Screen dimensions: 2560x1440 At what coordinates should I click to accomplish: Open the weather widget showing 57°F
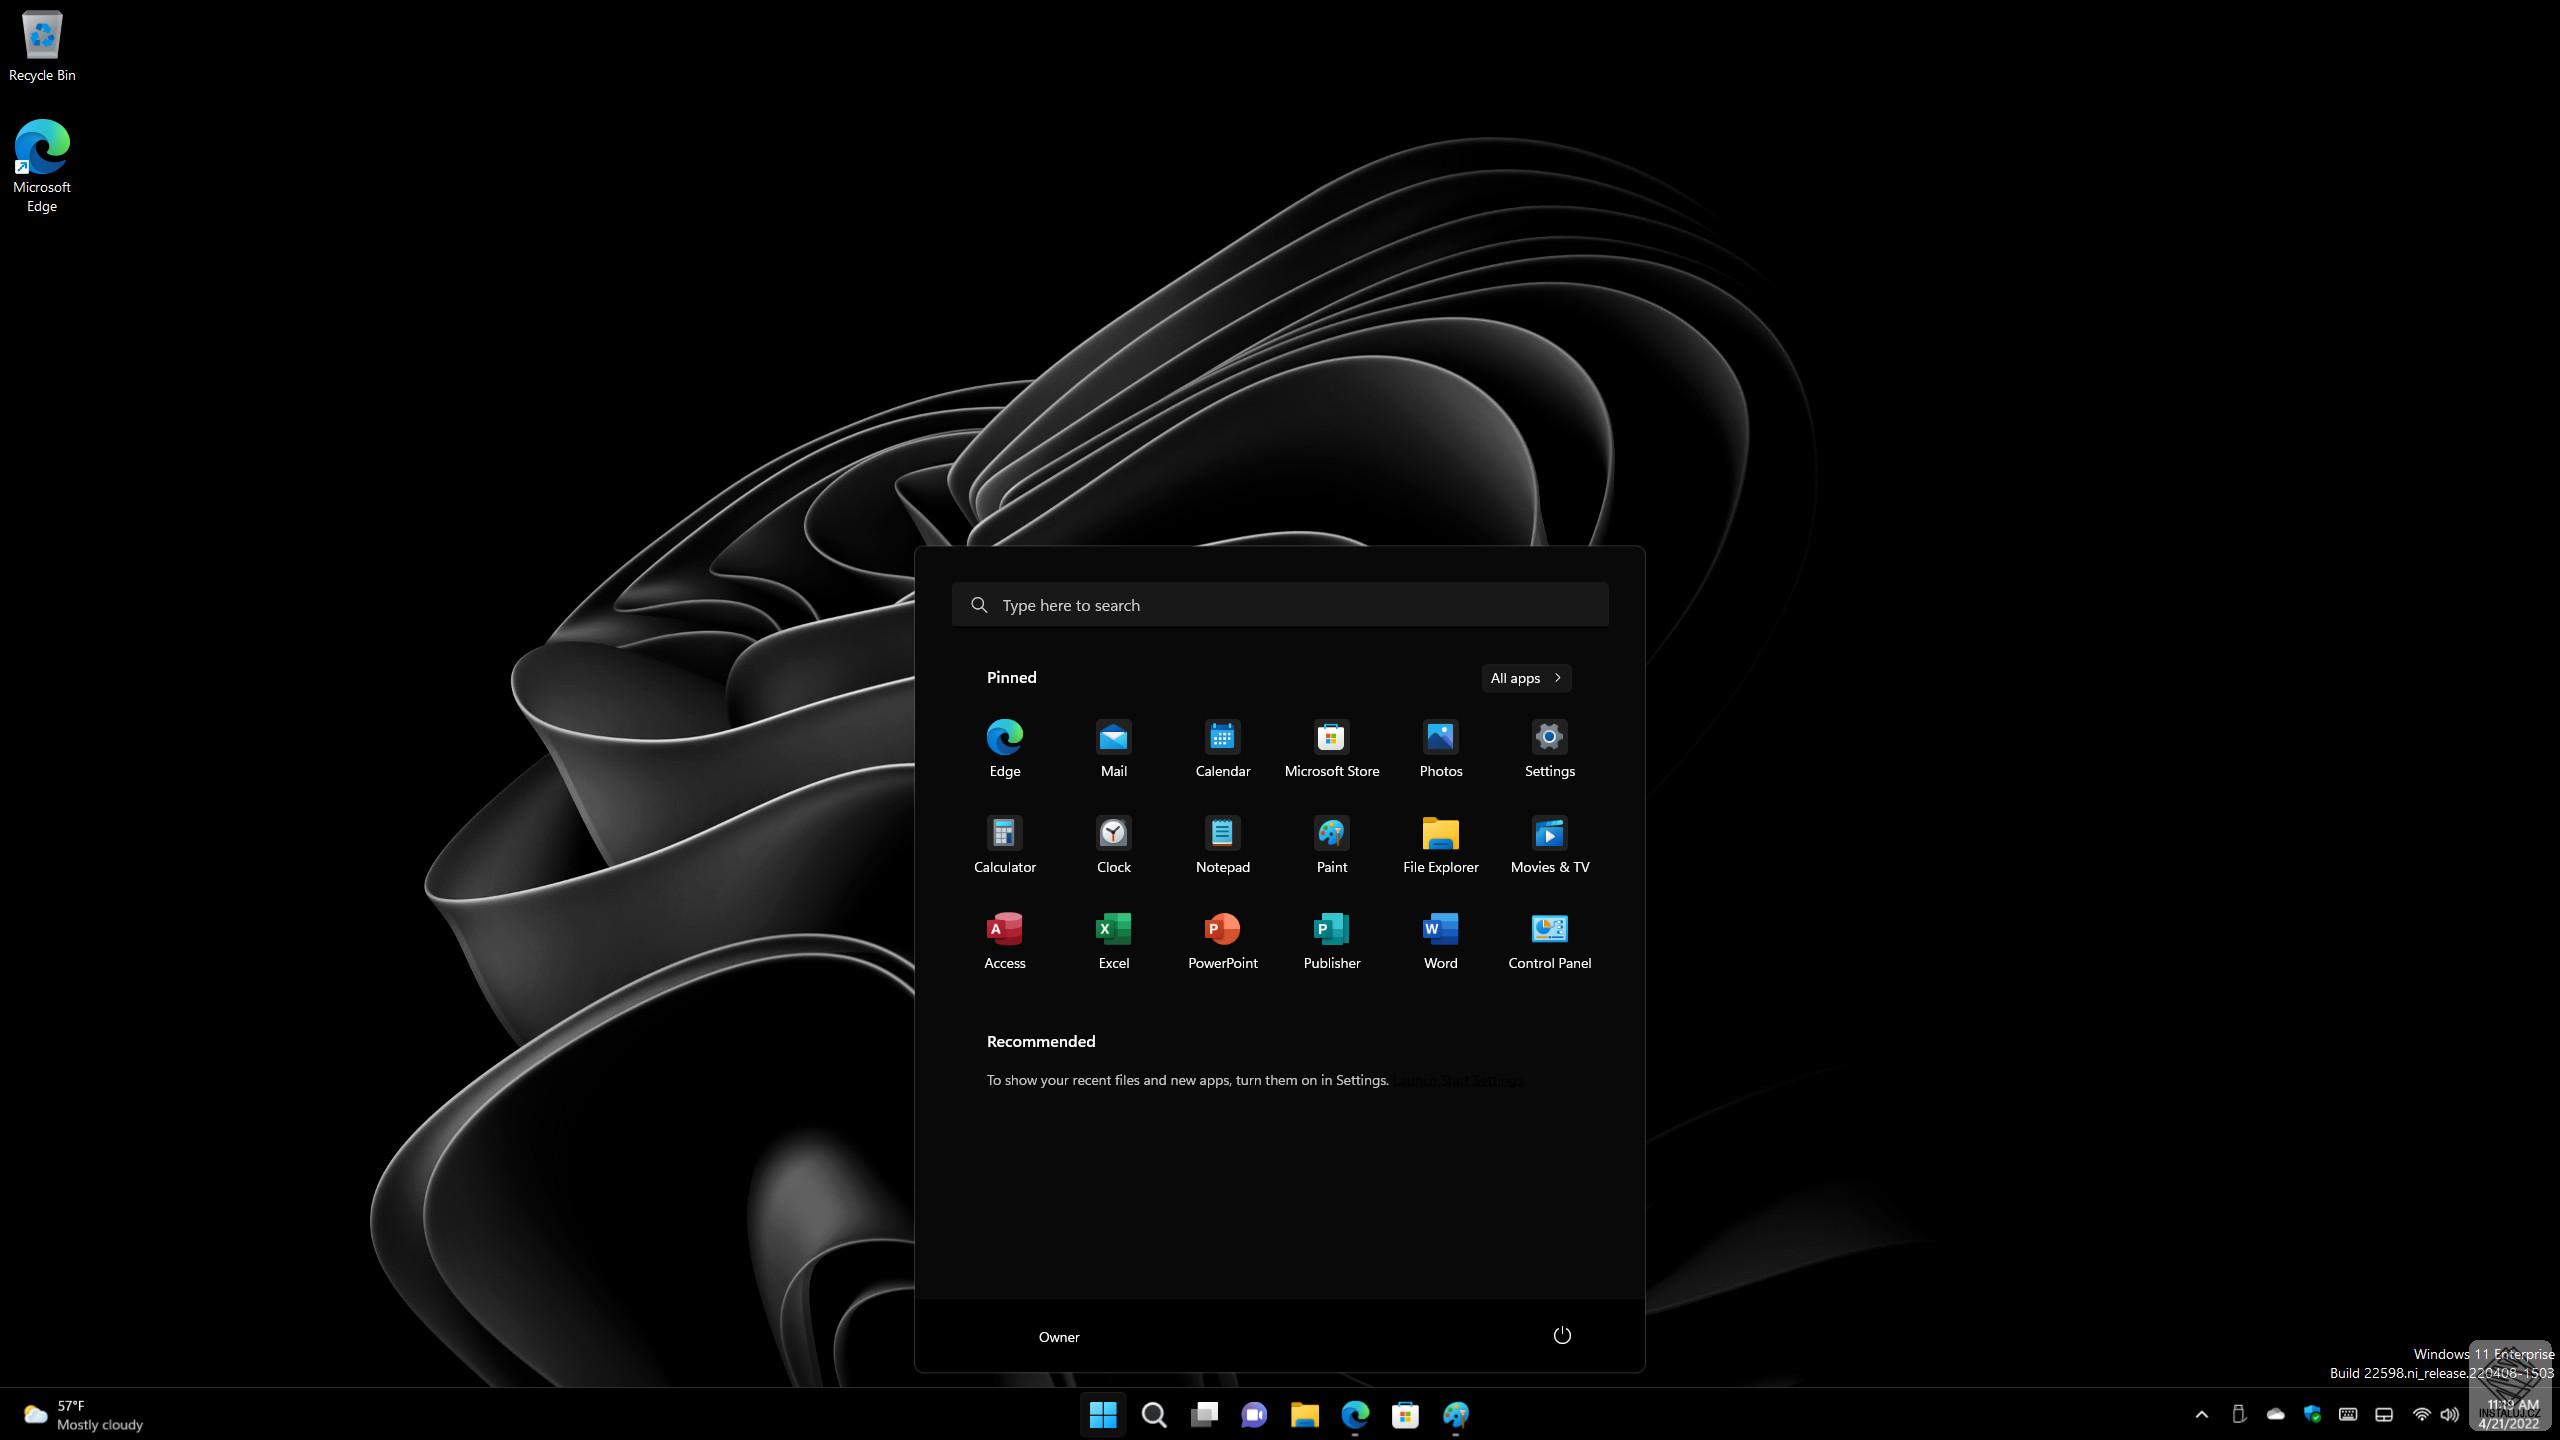(84, 1414)
